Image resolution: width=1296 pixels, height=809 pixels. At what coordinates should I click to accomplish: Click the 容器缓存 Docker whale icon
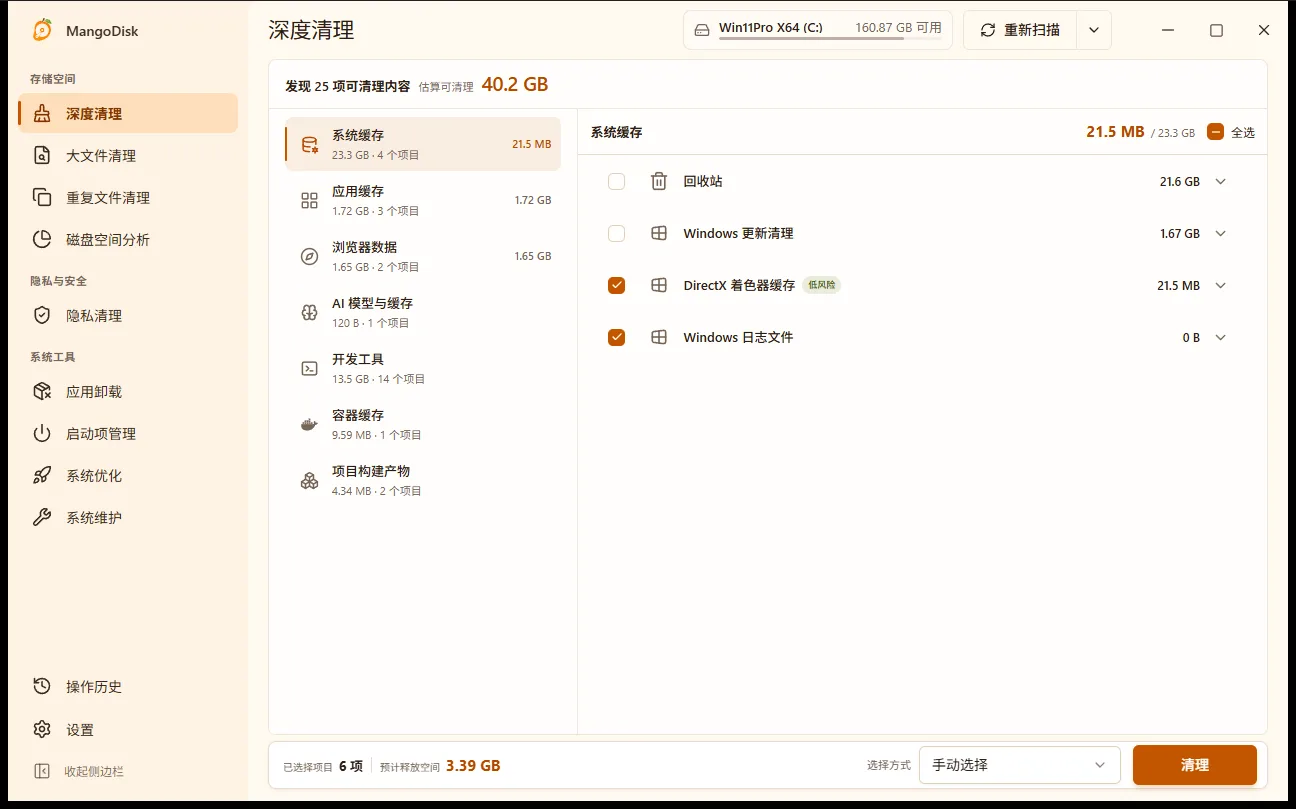(x=310, y=425)
